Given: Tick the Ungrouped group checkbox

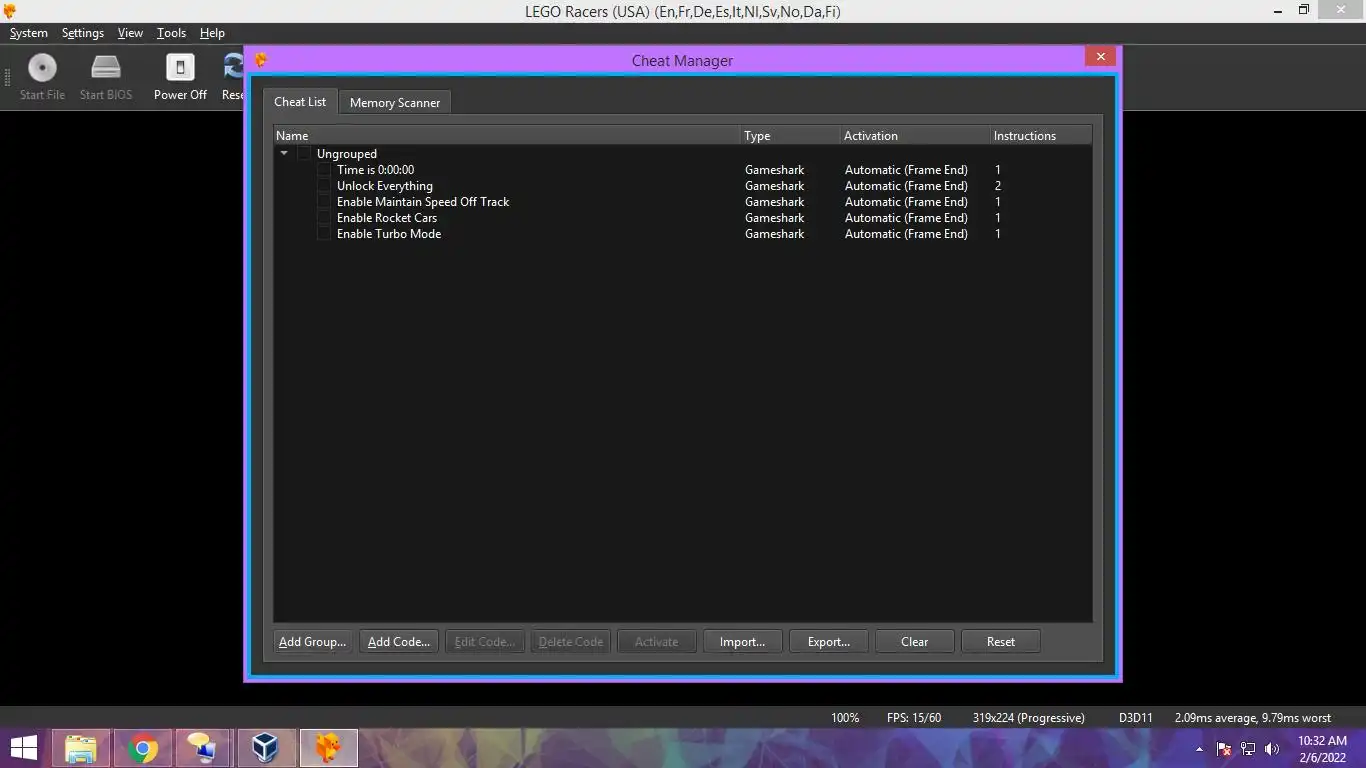Looking at the screenshot, I should (x=304, y=154).
